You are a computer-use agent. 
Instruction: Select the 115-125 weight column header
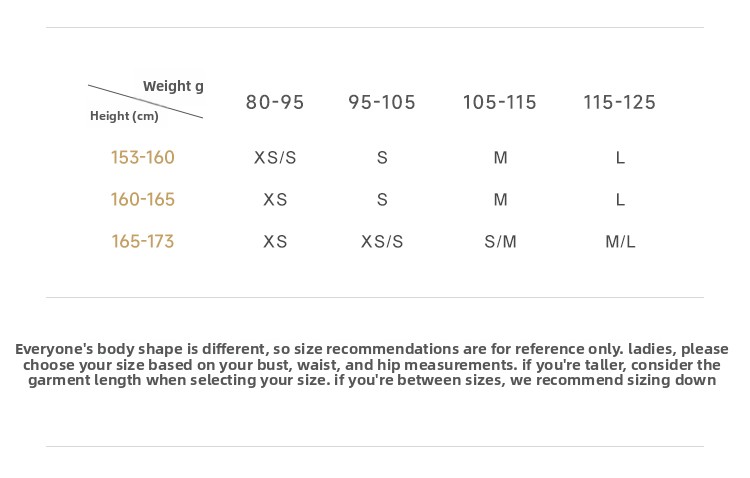point(619,102)
